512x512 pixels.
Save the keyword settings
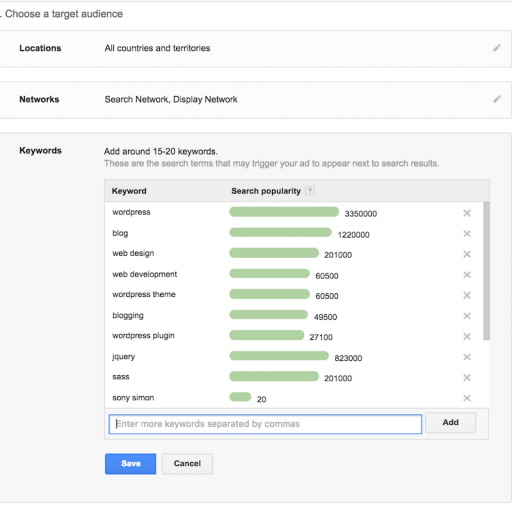(130, 464)
